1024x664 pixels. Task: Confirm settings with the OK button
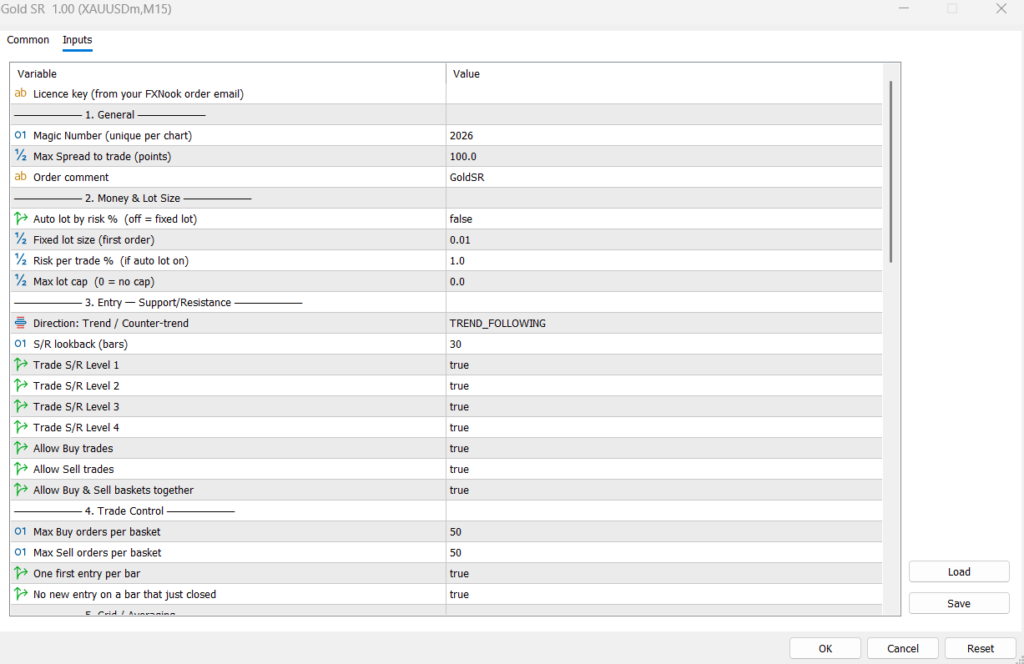(825, 648)
